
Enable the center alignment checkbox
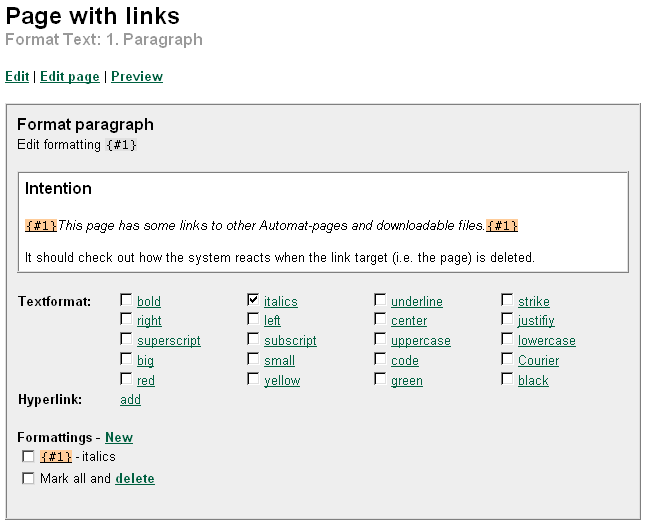point(380,320)
